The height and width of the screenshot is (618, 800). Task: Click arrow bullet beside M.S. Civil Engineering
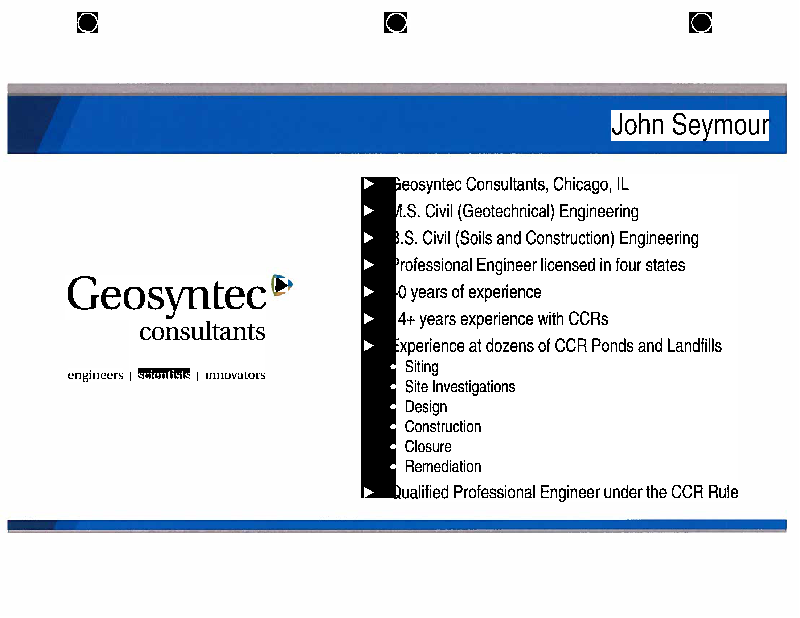click(369, 211)
